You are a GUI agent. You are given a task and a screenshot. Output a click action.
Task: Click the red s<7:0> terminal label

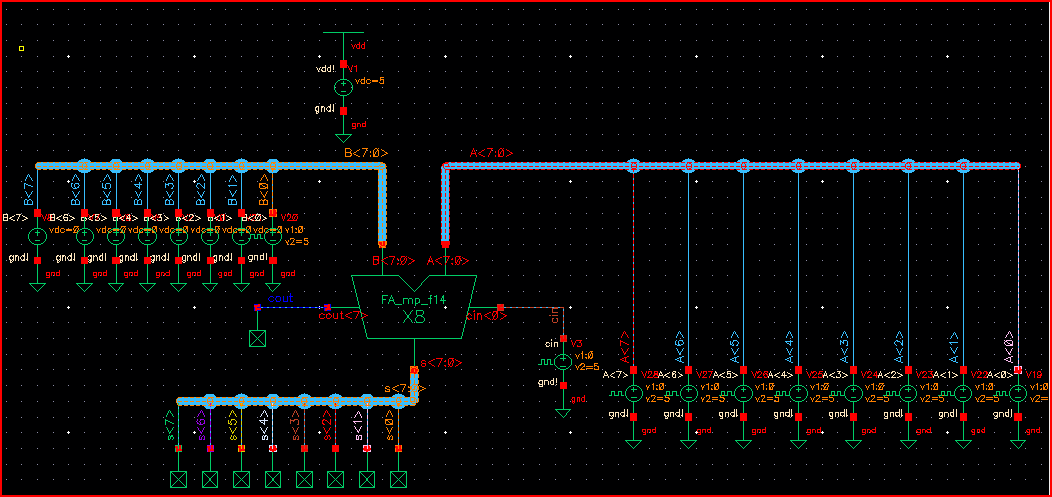pos(441,363)
